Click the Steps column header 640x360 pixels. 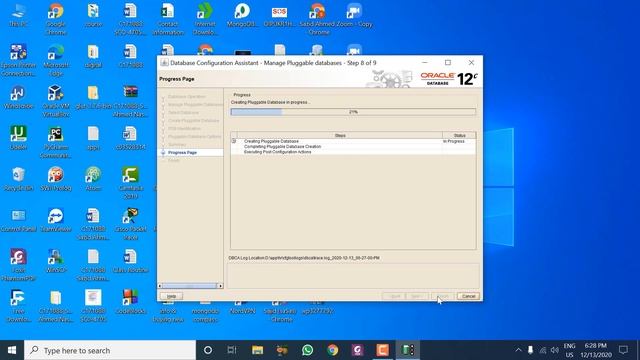pyautogui.click(x=340, y=135)
